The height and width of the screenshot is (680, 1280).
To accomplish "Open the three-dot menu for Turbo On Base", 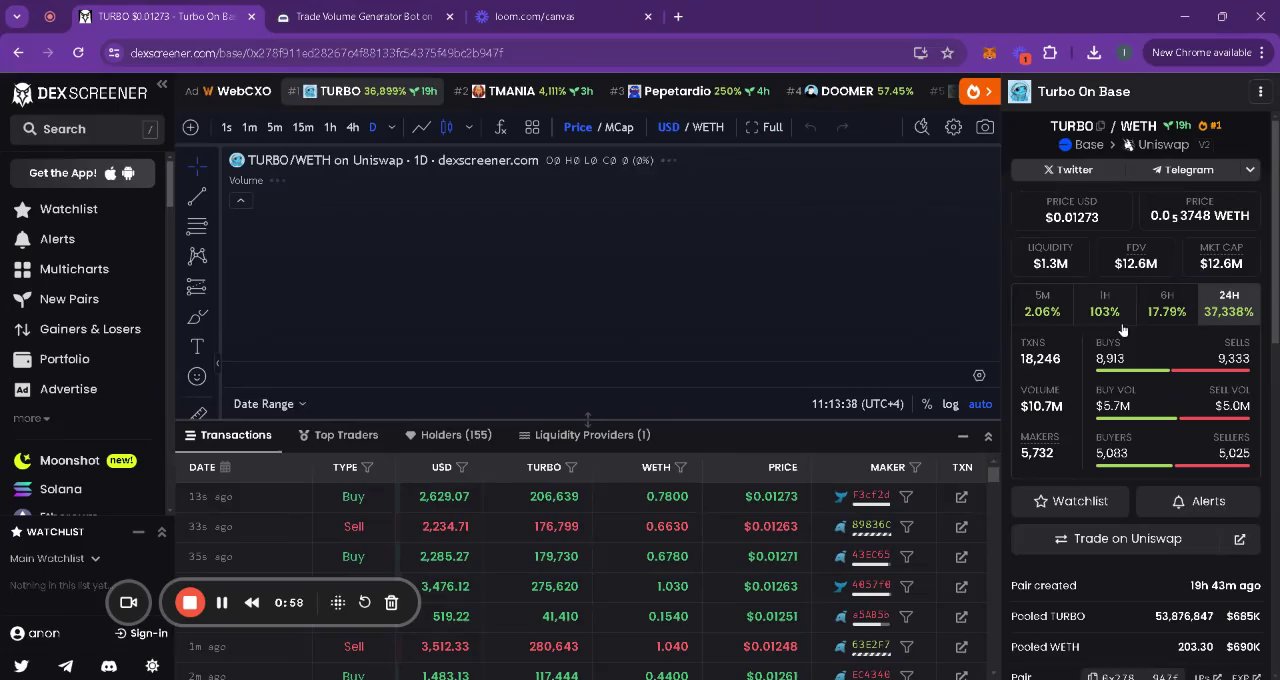I will coord(1260,91).
